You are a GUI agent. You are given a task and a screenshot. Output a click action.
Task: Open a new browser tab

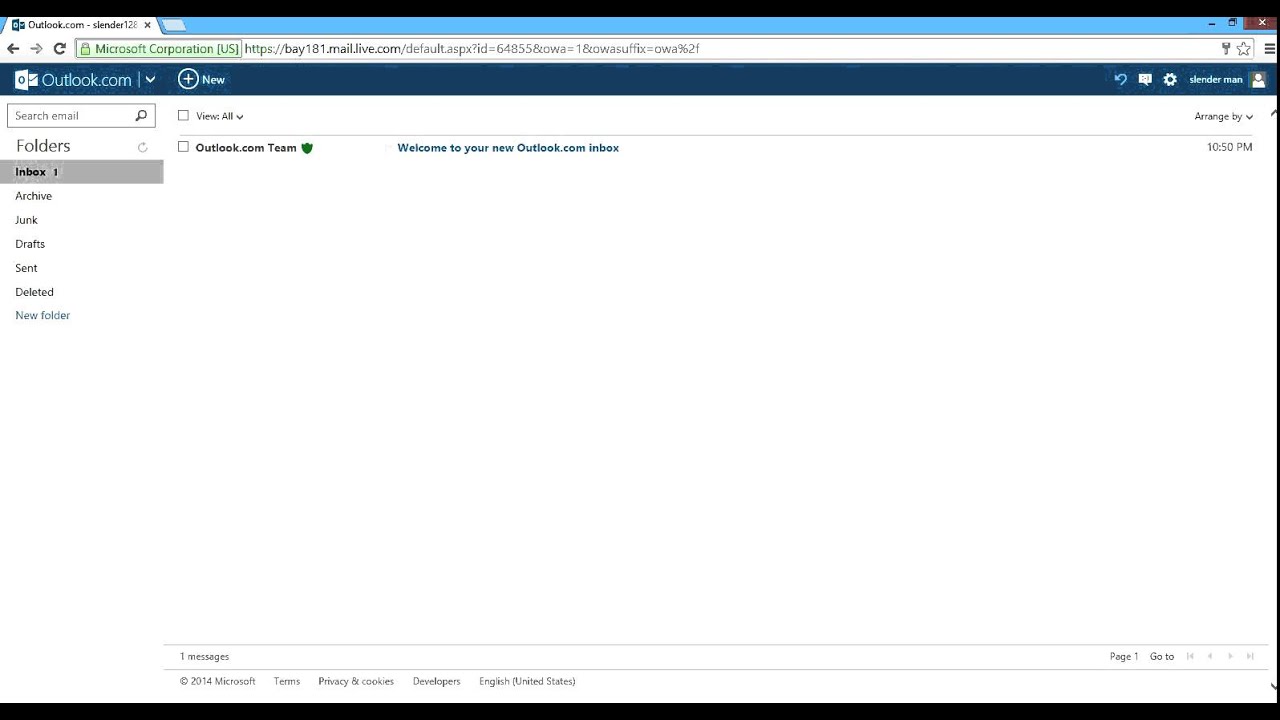coord(174,25)
